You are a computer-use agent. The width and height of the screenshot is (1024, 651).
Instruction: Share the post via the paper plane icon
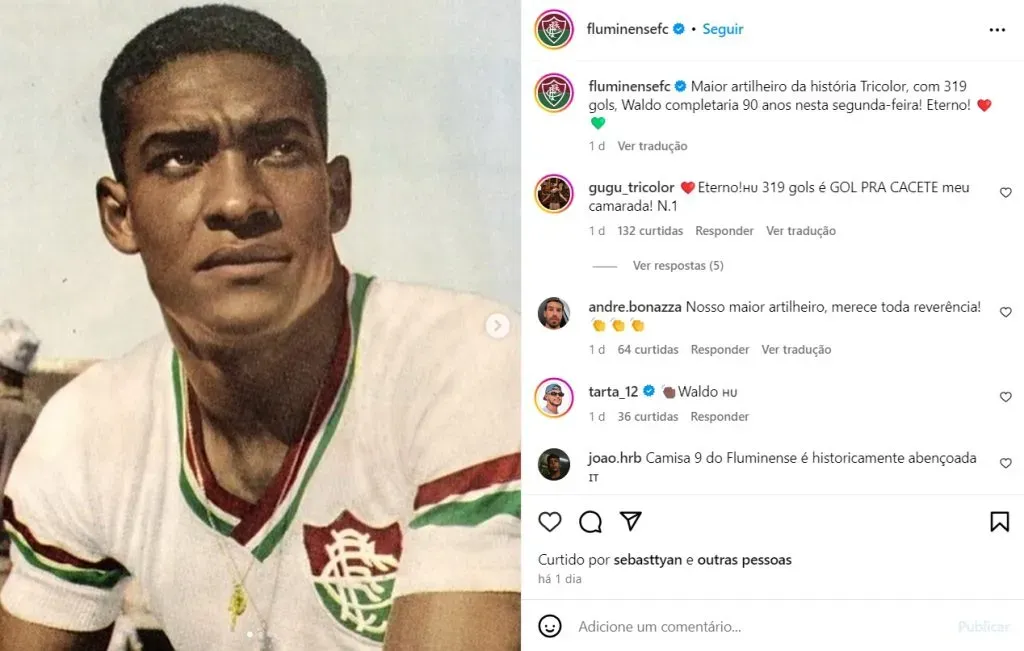[631, 521]
